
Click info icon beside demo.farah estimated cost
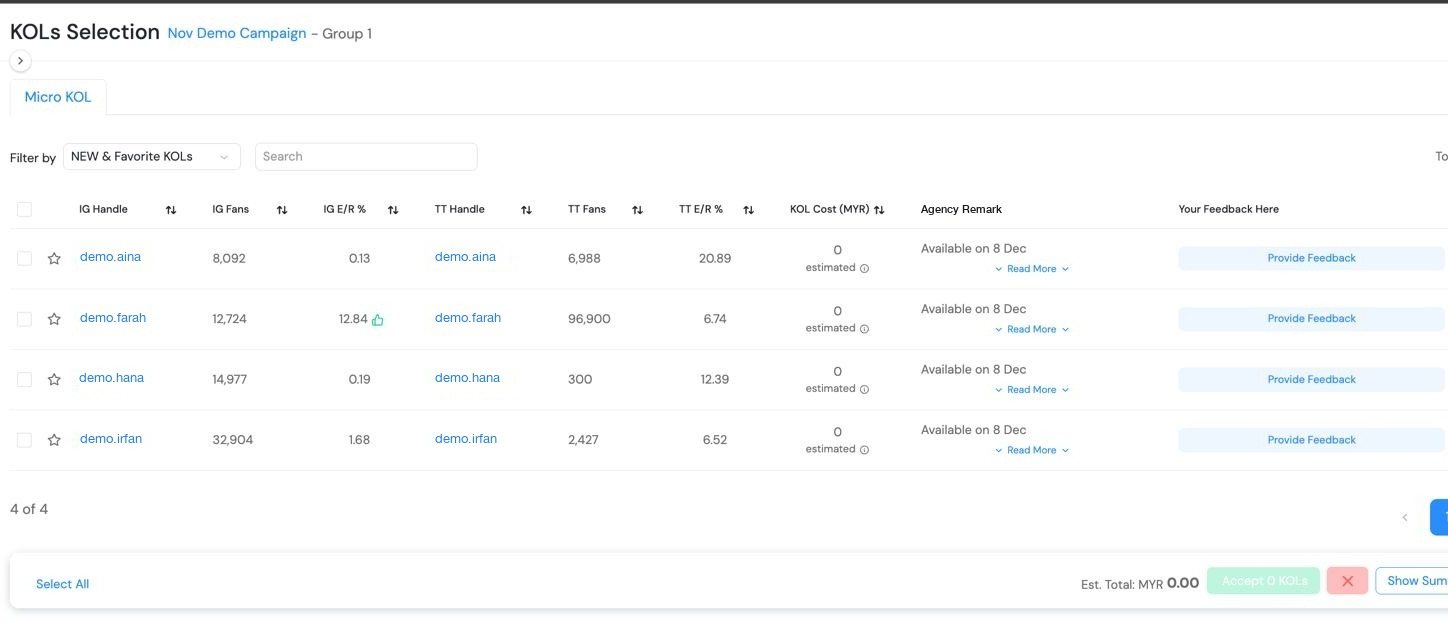(864, 329)
